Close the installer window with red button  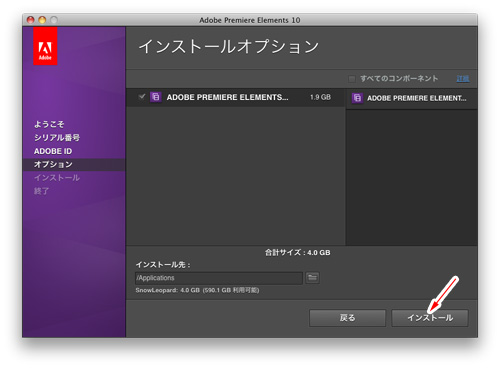pyautogui.click(x=31, y=20)
